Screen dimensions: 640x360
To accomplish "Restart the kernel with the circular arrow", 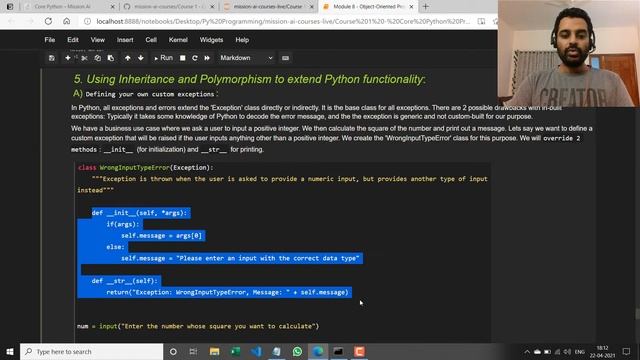I will [195, 58].
